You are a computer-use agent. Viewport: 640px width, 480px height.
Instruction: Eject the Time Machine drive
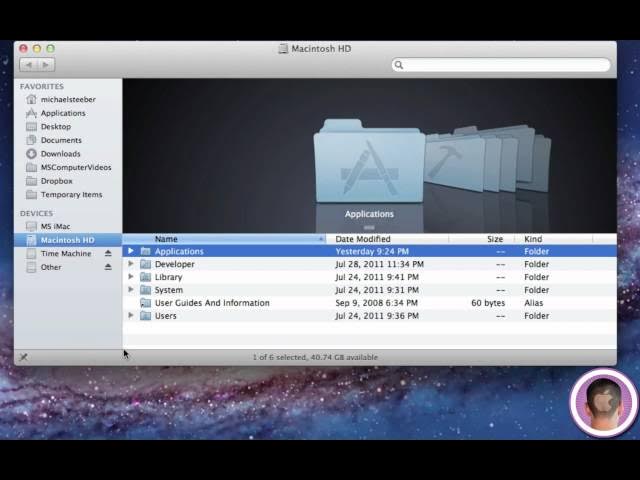(108, 253)
